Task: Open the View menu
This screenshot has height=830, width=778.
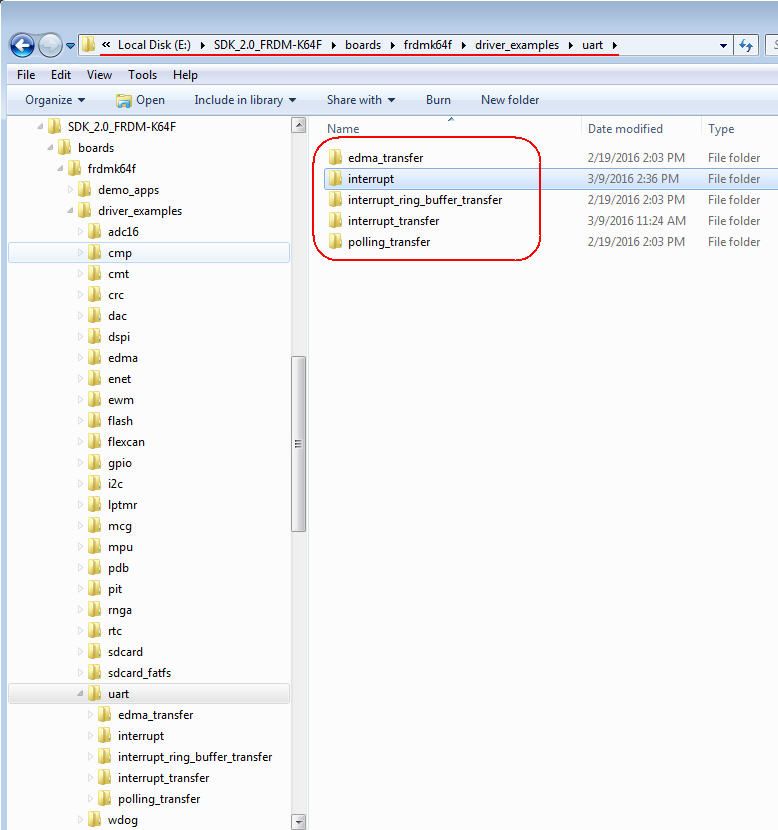Action: point(99,75)
